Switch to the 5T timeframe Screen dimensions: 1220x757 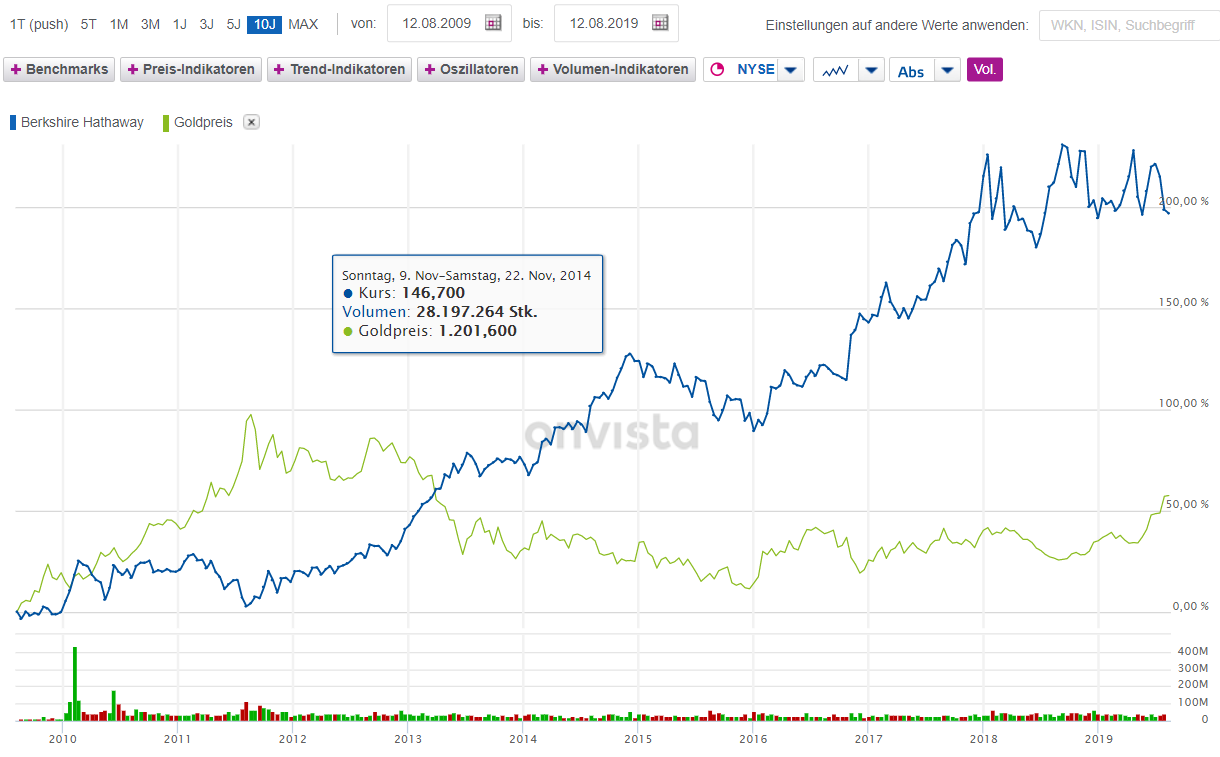click(x=89, y=24)
